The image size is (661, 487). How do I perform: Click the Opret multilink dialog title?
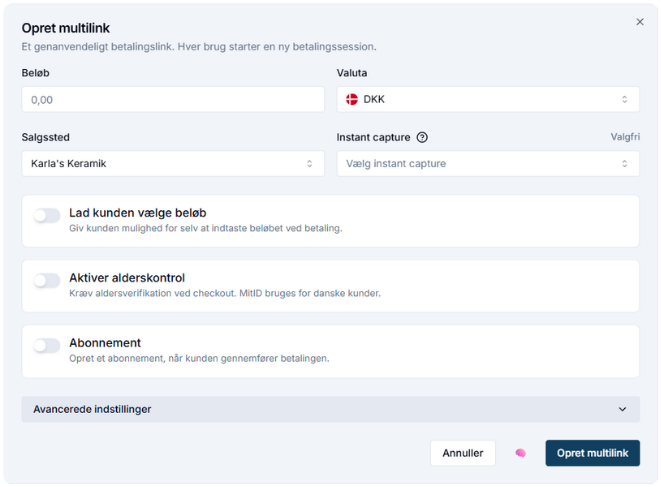tap(66, 28)
